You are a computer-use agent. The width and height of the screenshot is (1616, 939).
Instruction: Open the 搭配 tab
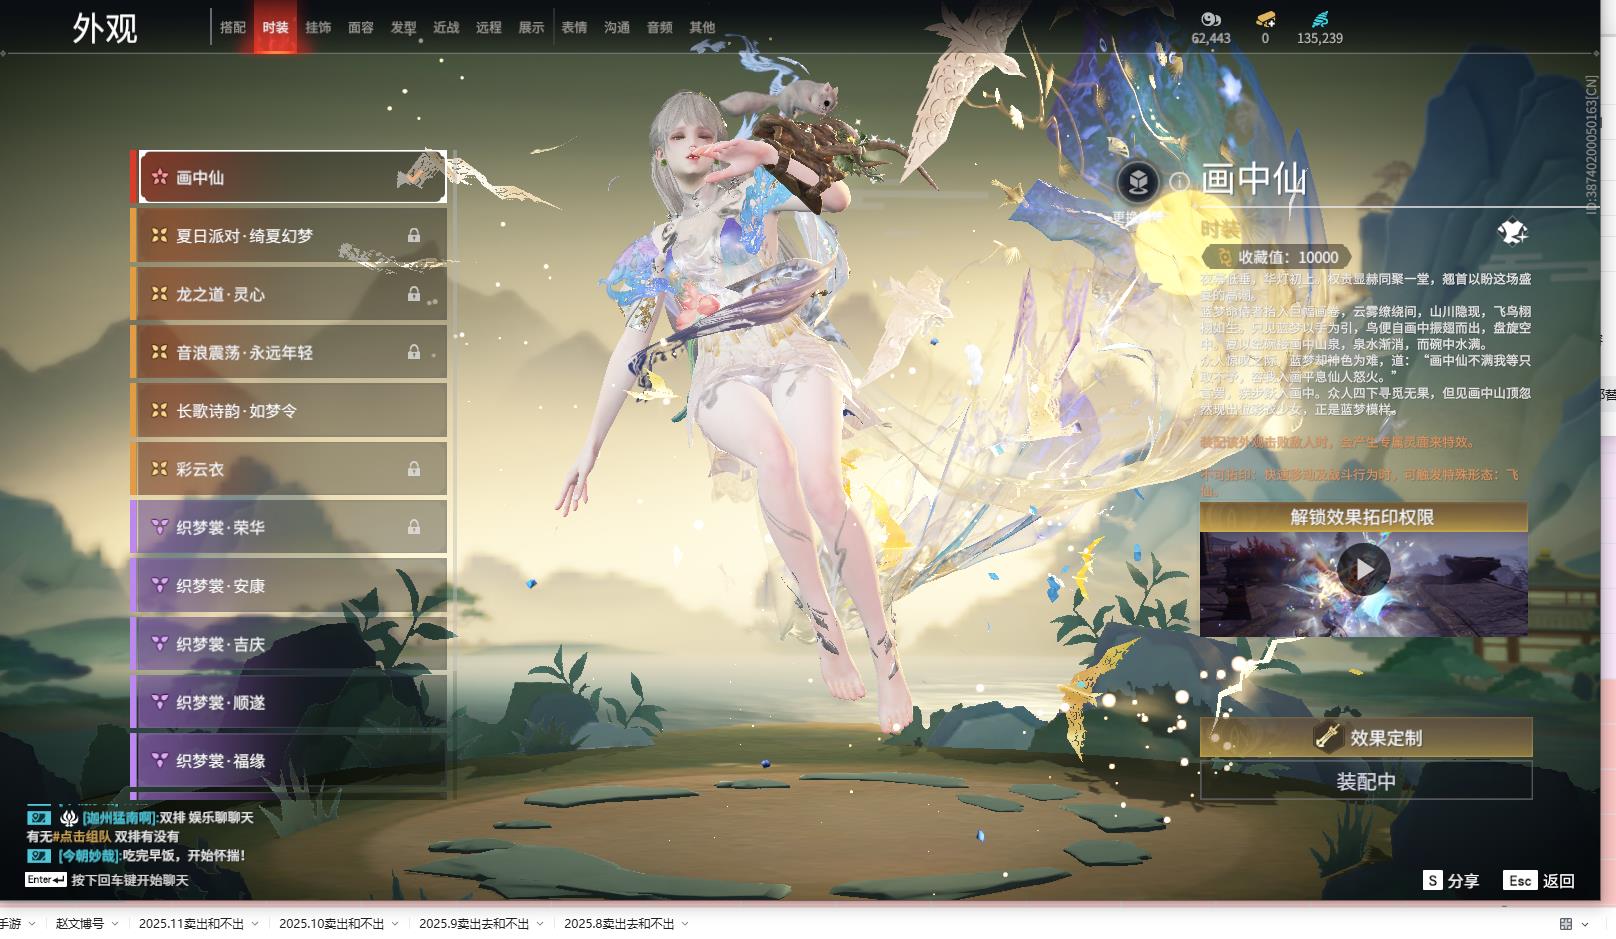pos(233,27)
